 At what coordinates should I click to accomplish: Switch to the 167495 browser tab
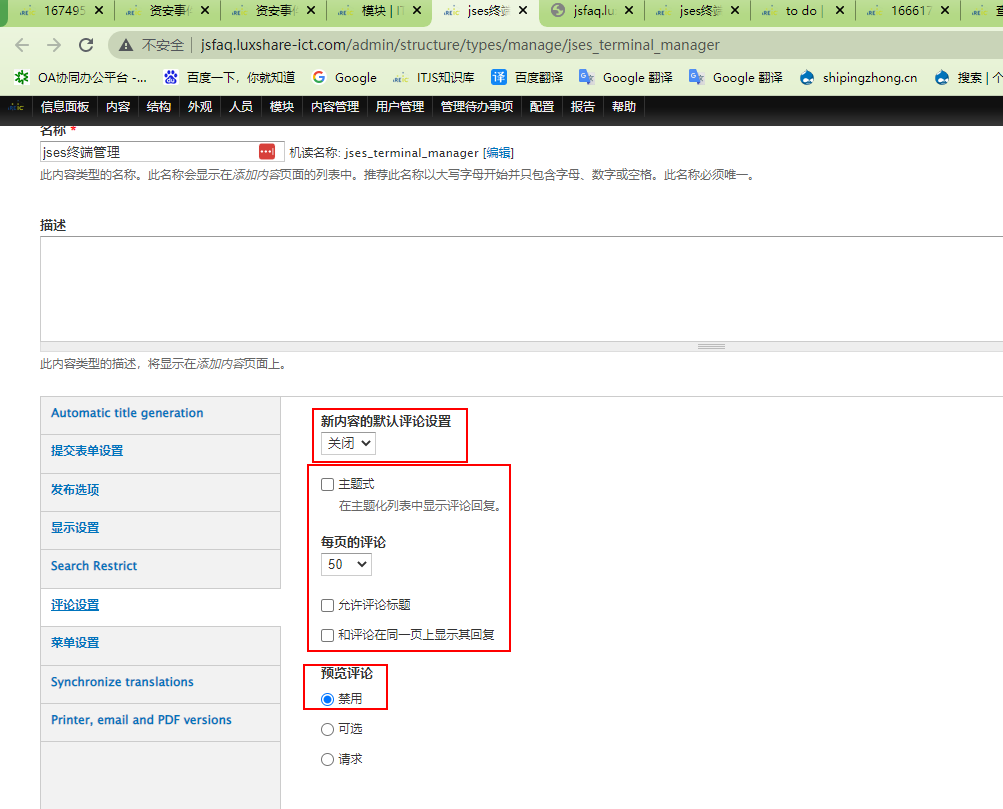[x=61, y=10]
